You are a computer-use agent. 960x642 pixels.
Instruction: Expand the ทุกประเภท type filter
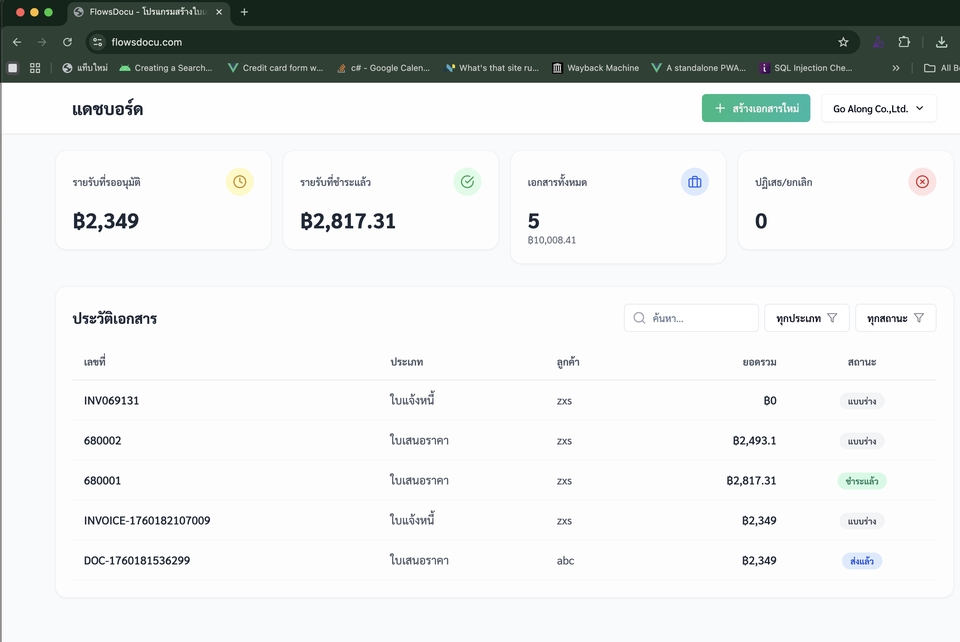(x=806, y=318)
